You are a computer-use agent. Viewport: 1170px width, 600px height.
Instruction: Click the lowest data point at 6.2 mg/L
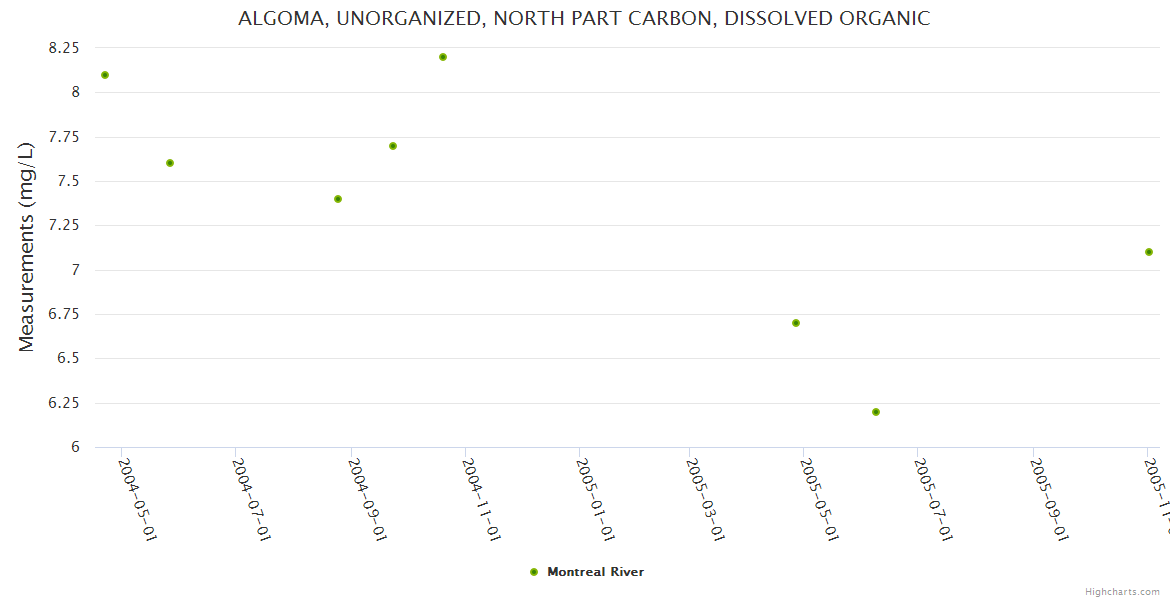coord(876,412)
